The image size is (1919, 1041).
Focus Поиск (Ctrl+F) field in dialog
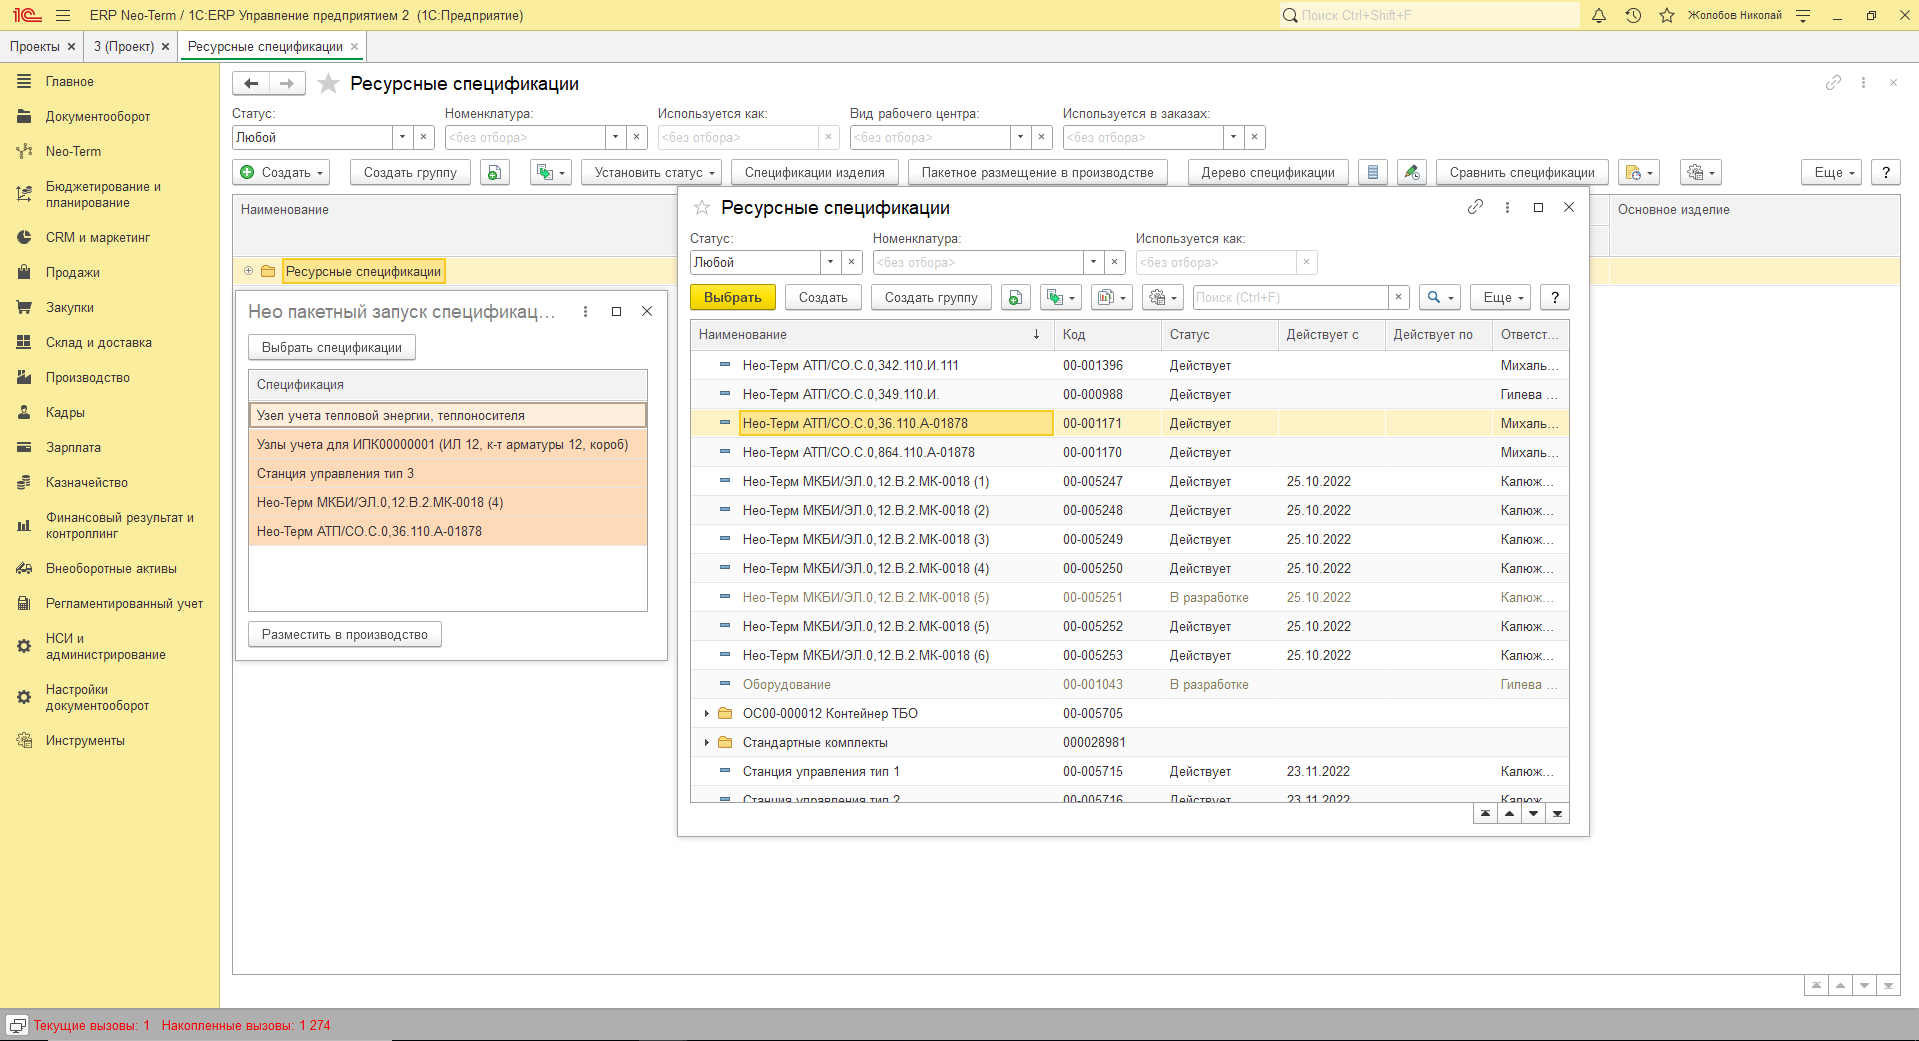click(1290, 297)
